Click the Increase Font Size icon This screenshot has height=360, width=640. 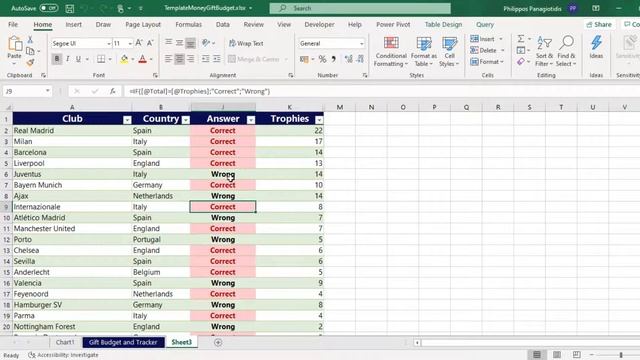pyautogui.click(x=139, y=43)
